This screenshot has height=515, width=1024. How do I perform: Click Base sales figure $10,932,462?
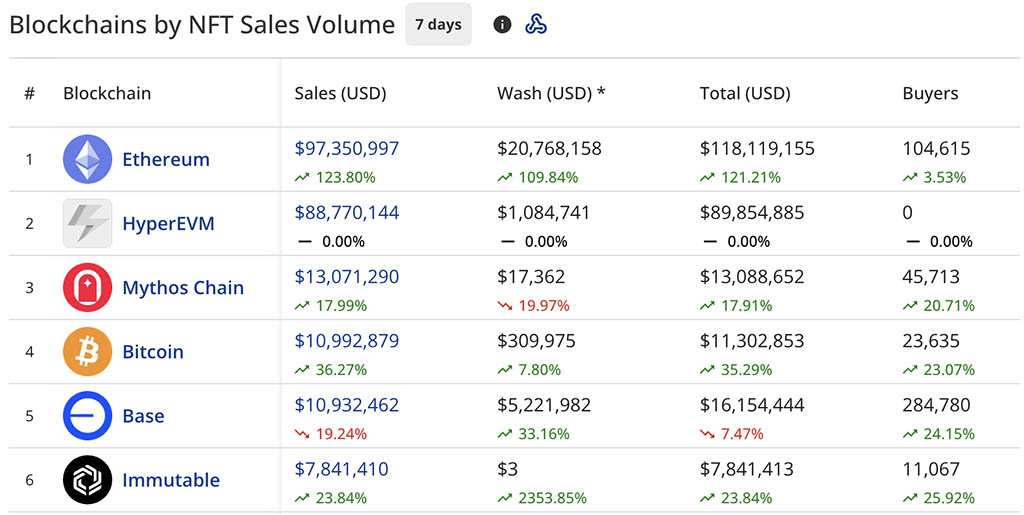(347, 405)
